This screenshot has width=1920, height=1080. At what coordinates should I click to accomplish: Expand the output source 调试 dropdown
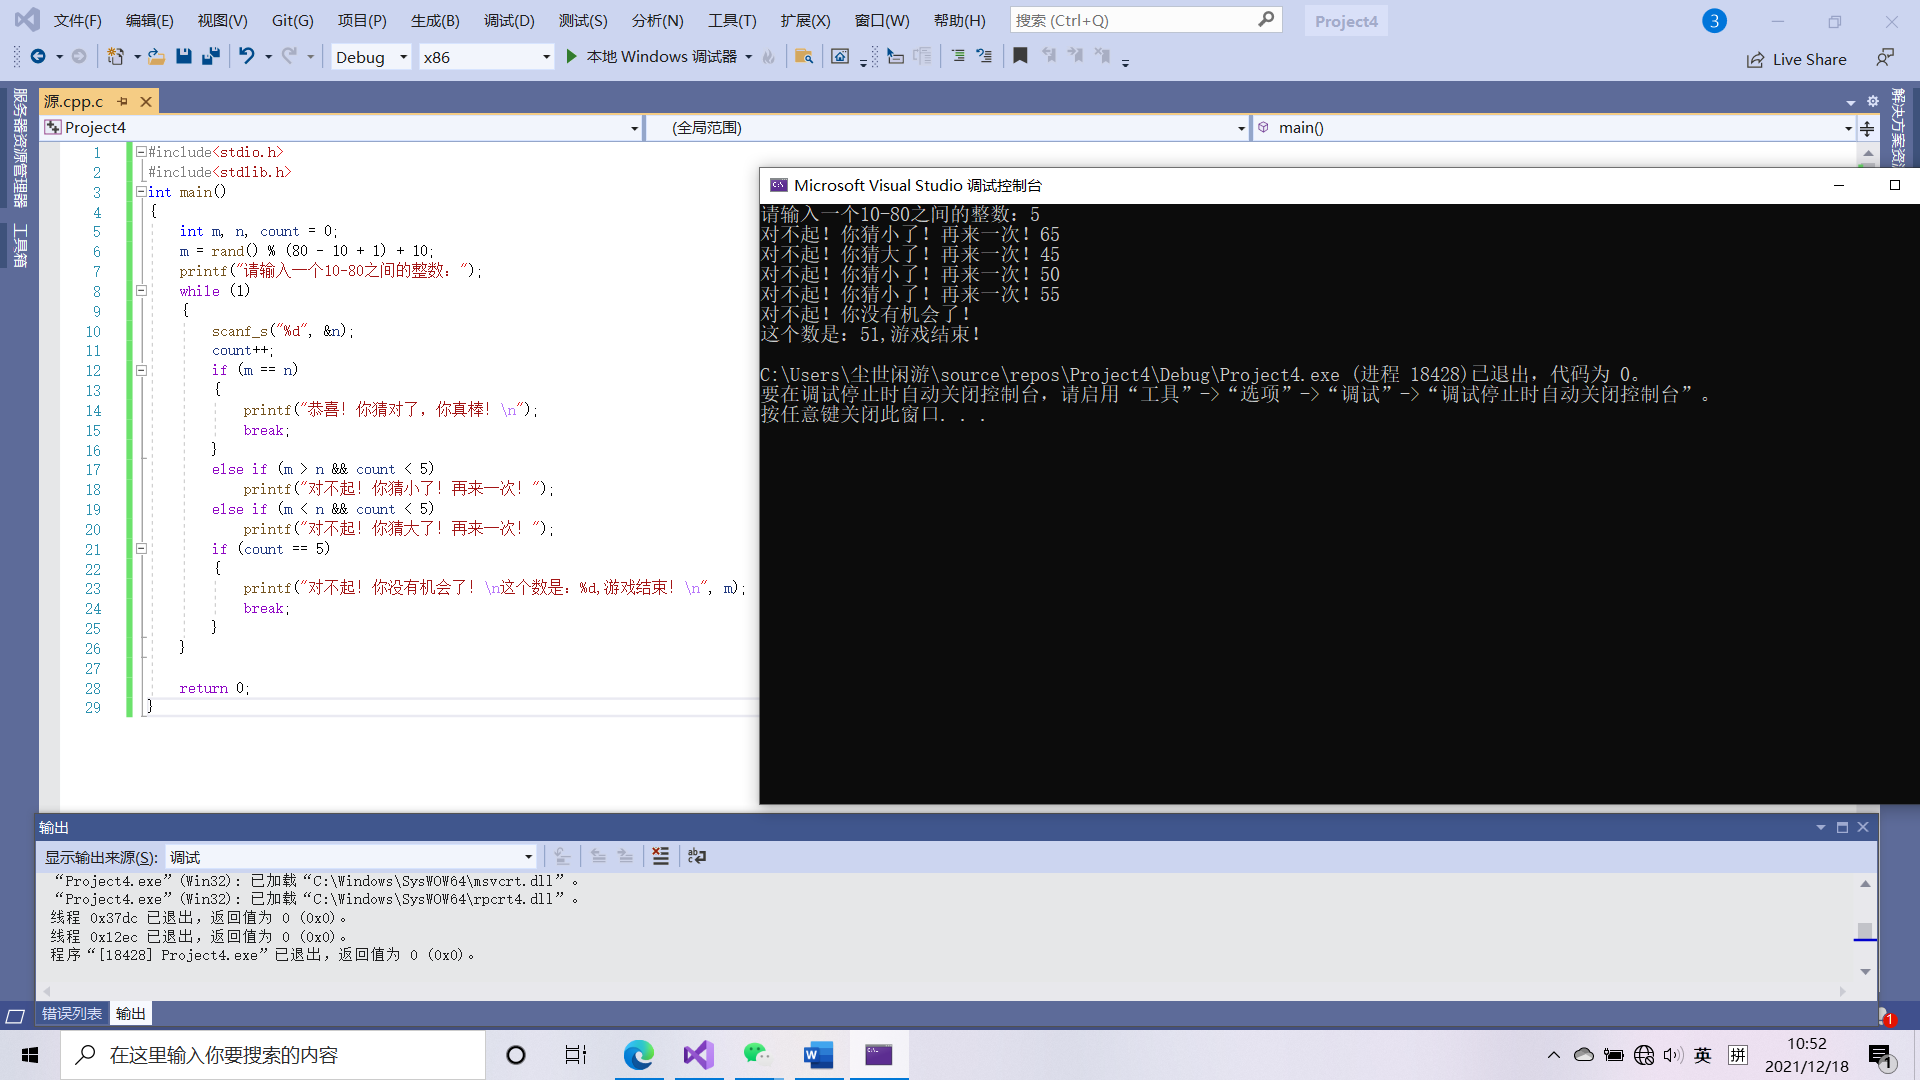tap(528, 857)
